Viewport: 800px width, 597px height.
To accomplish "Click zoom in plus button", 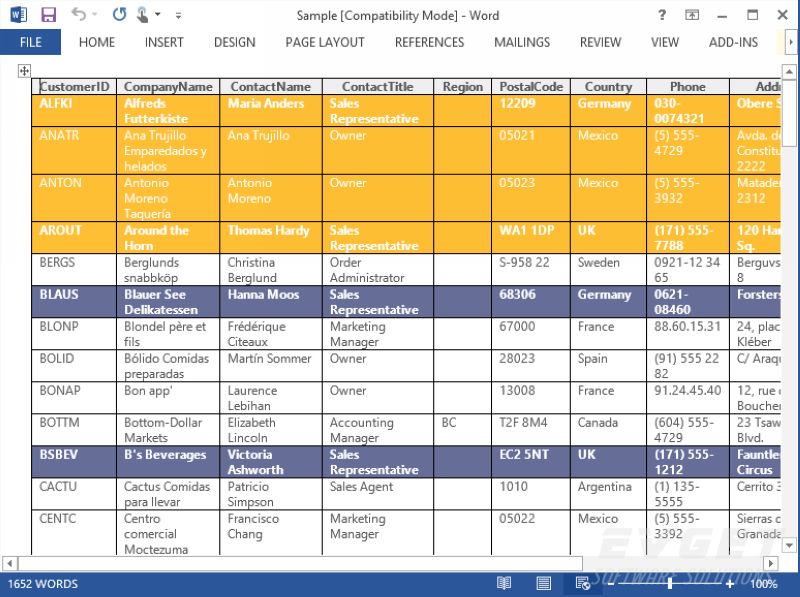I will (x=730, y=584).
